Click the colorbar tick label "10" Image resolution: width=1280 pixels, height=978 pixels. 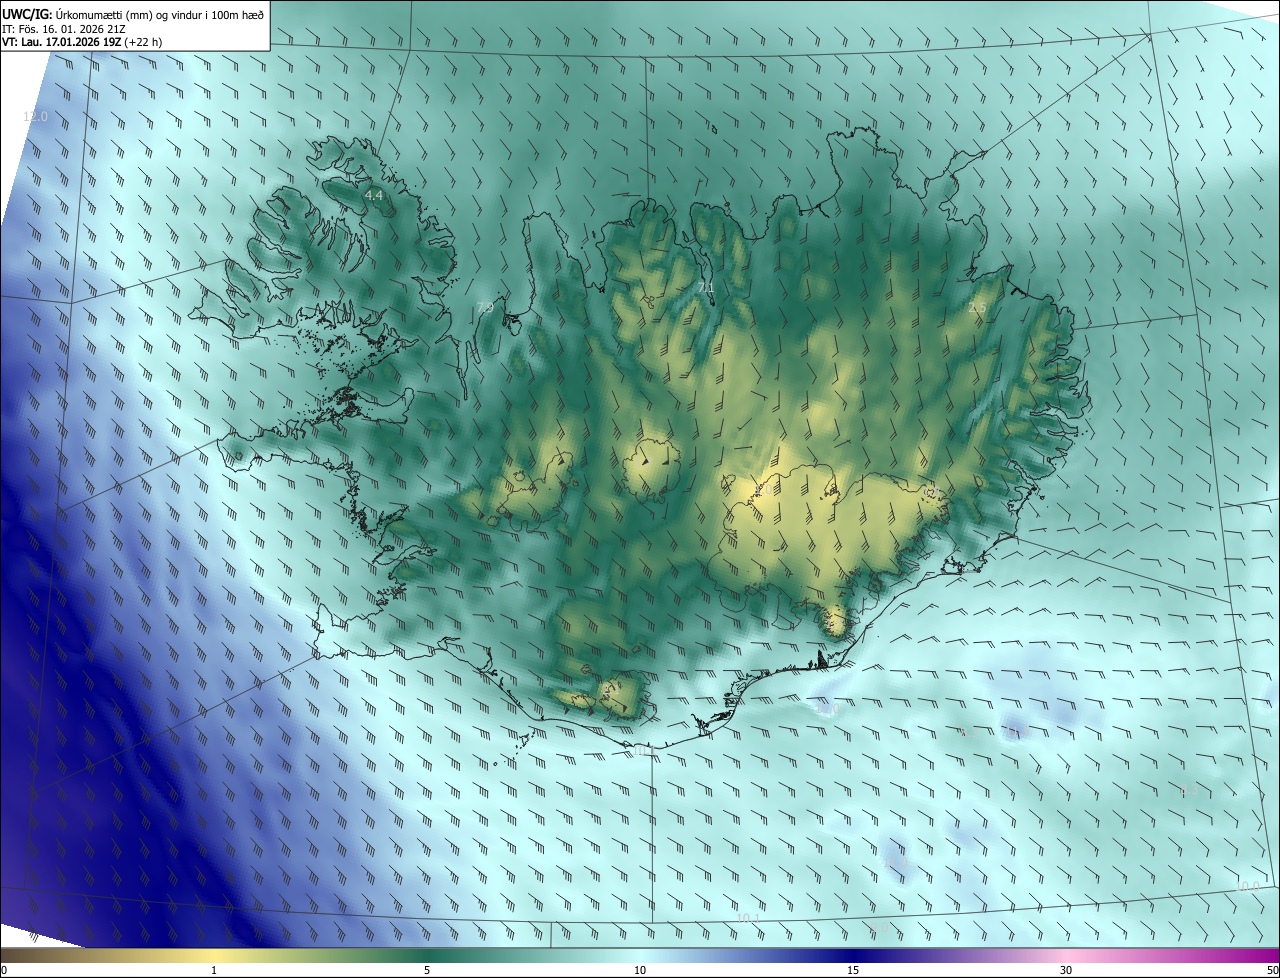click(640, 970)
